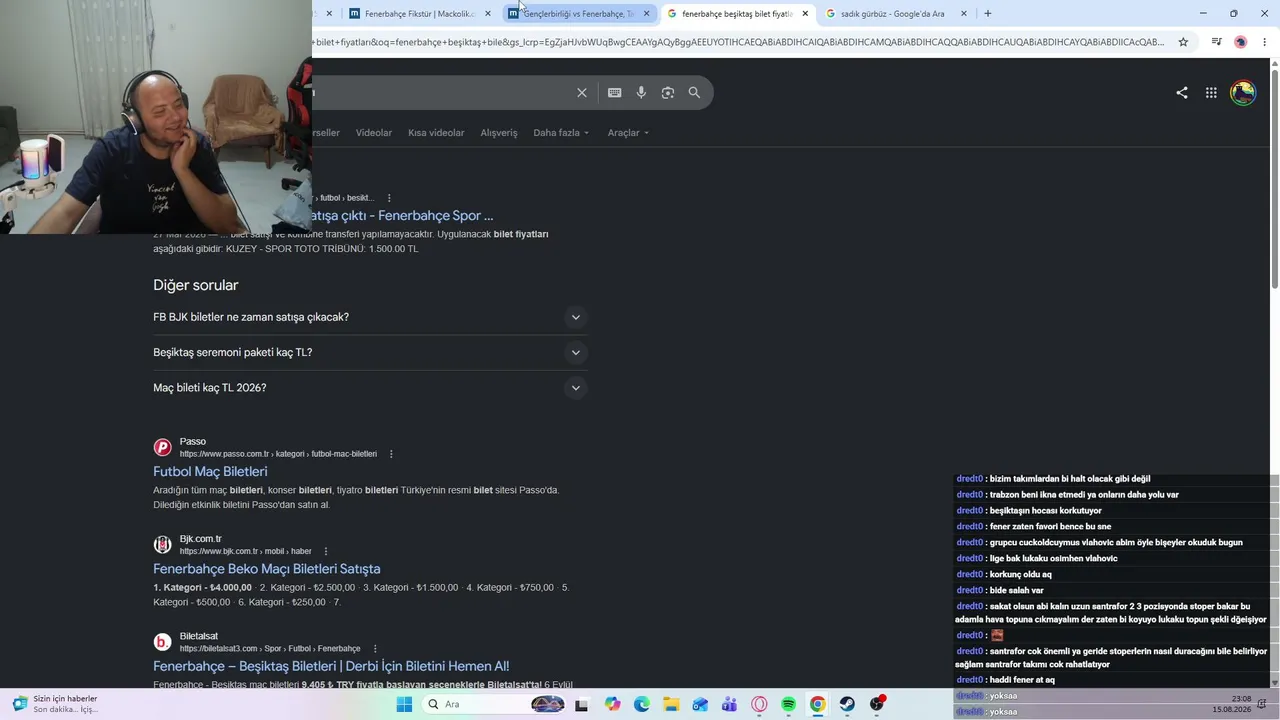Close the 'fenerbahçe beşiktaş bilet fiyatları' tab

[805, 14]
